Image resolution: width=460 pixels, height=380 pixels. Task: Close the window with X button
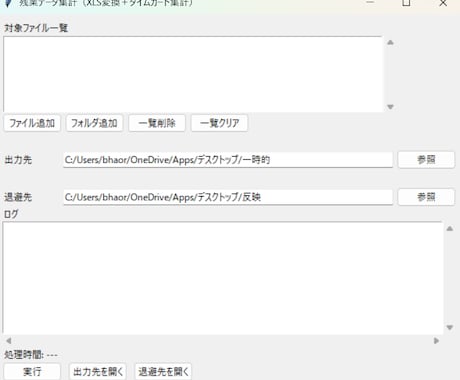(443, 3)
